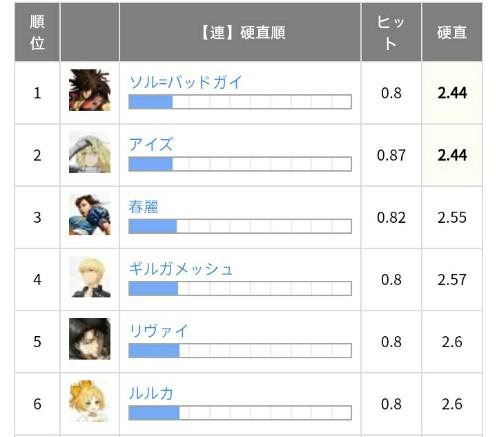Open ソル=バッドガイ character portrait

point(90,90)
